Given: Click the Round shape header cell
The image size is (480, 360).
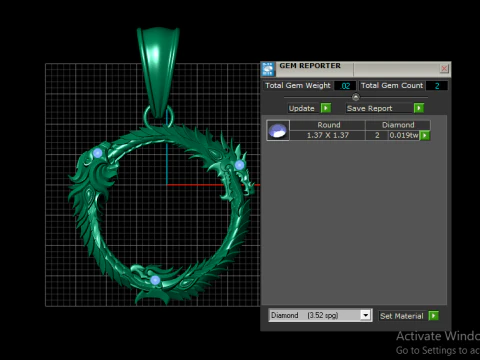Looking at the screenshot, I should (x=329, y=125).
